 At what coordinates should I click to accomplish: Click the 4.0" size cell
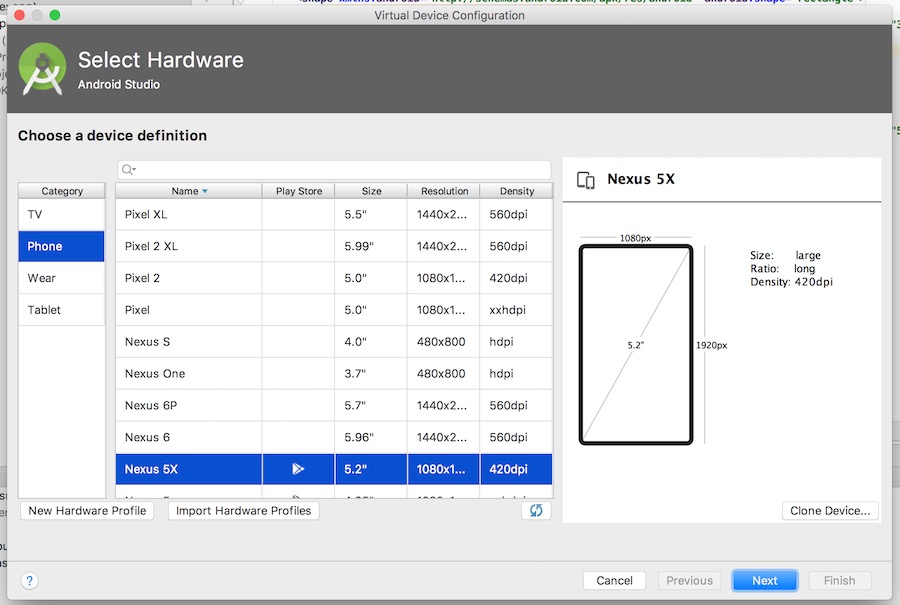click(x=371, y=342)
